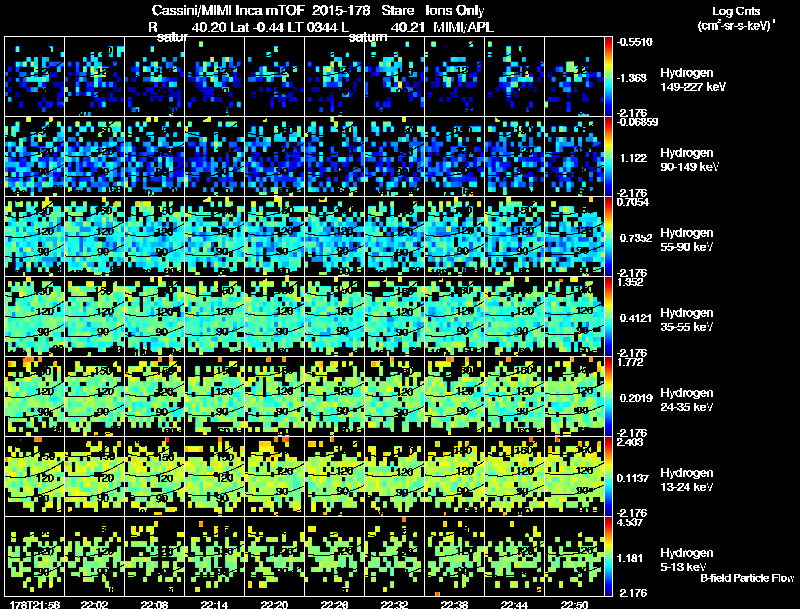The width and height of the screenshot is (800, 609).
Task: Click the Hydrogen 5-13 keV color bar
Action: point(608,556)
